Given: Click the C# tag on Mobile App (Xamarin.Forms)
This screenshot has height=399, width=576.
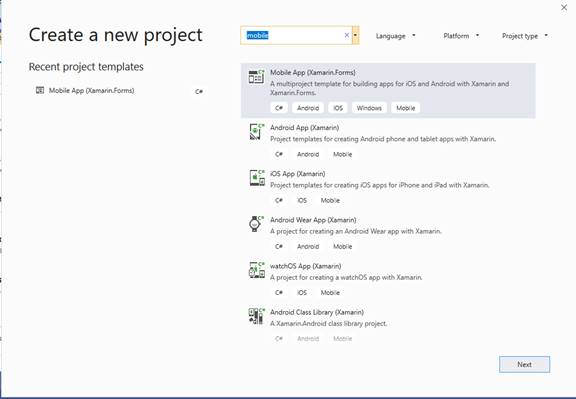Looking at the screenshot, I should tap(279, 108).
